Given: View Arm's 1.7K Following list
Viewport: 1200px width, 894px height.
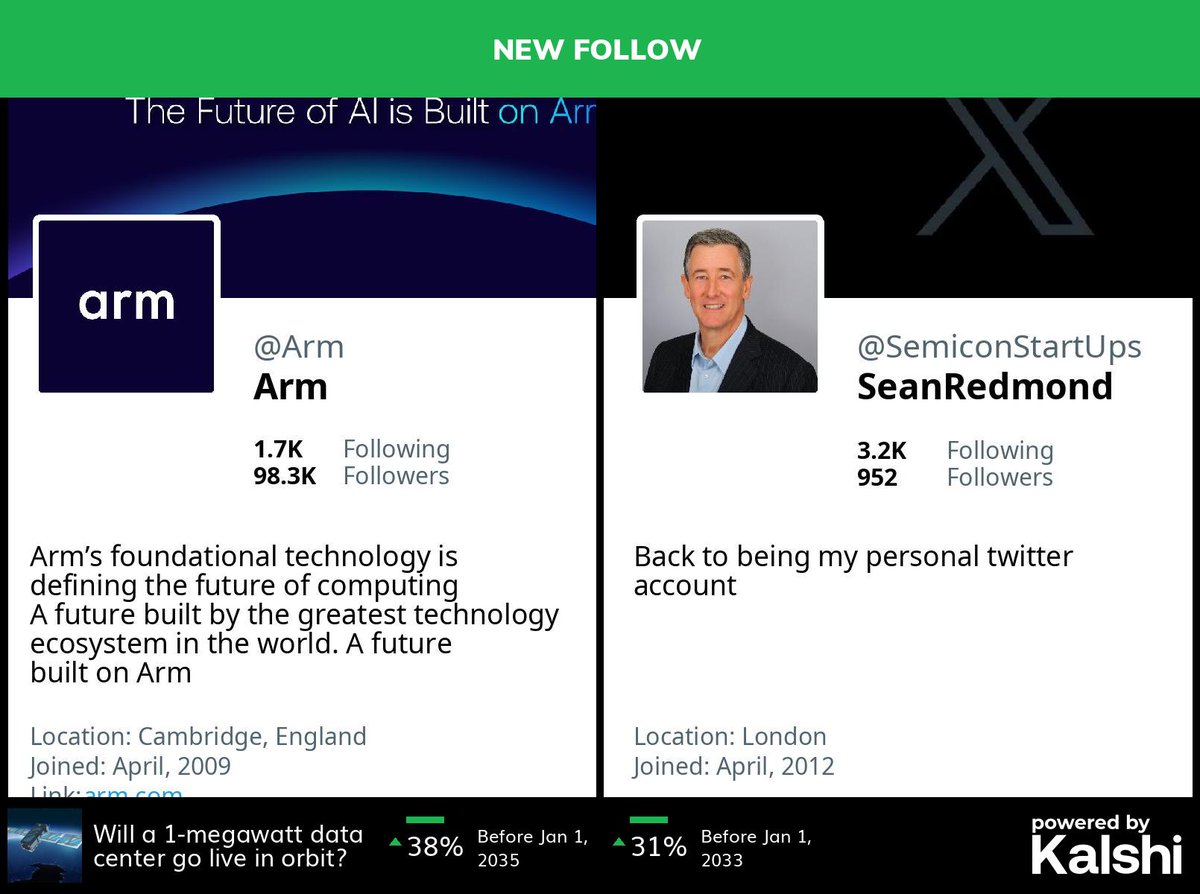Looking at the screenshot, I should pos(351,449).
